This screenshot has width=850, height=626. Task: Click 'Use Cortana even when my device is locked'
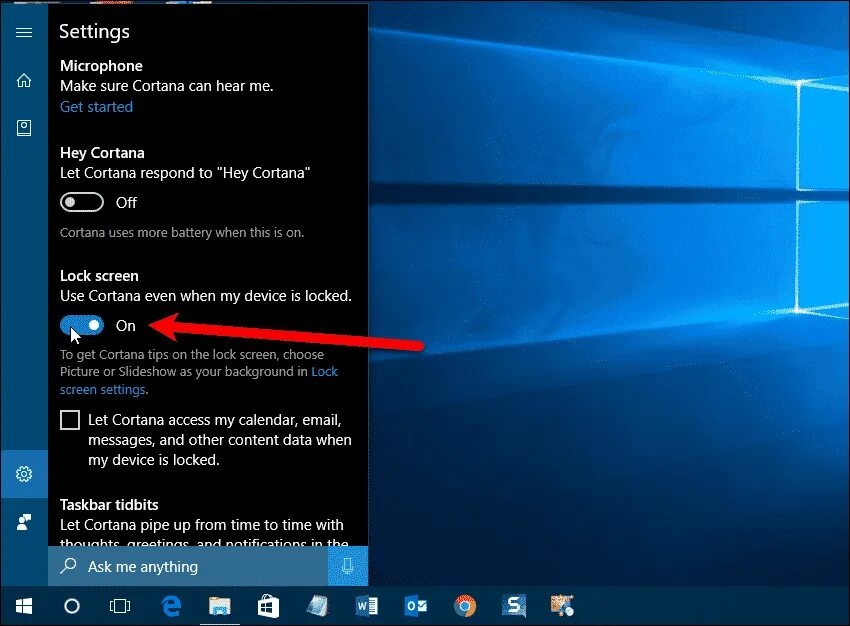[206, 296]
